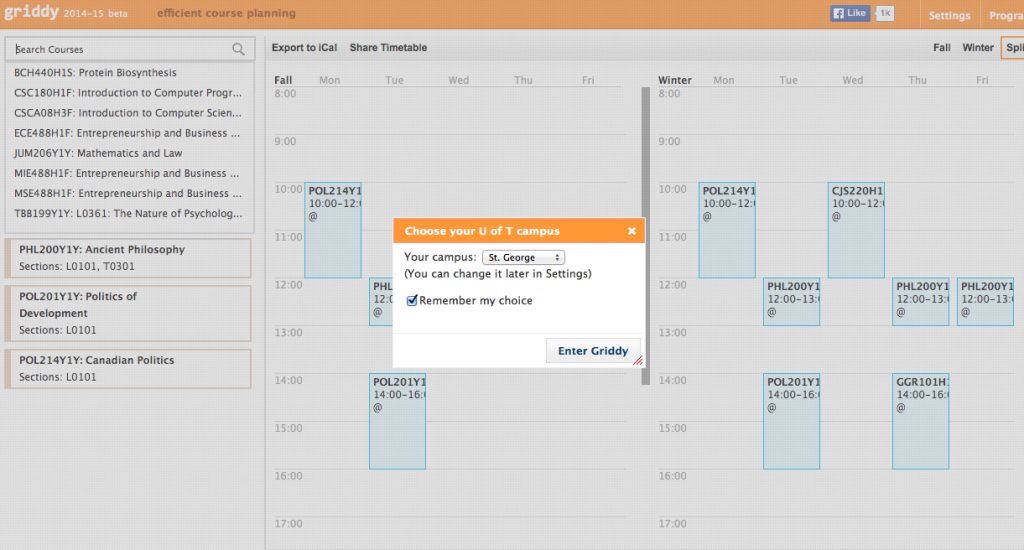
Task: Close the campus chooser dialog
Action: [631, 231]
